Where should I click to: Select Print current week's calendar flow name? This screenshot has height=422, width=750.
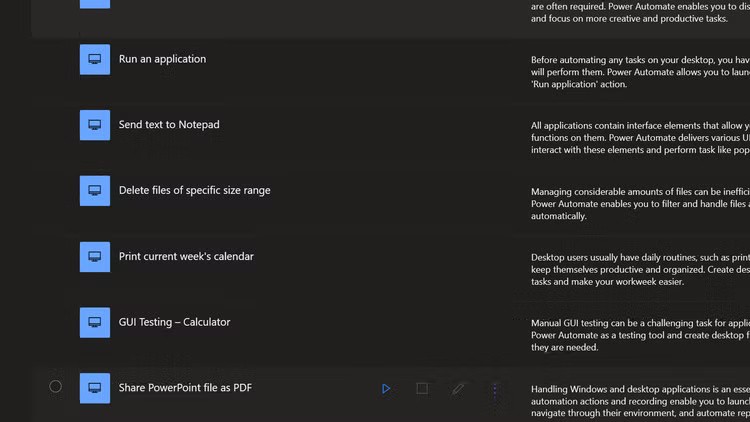(186, 257)
